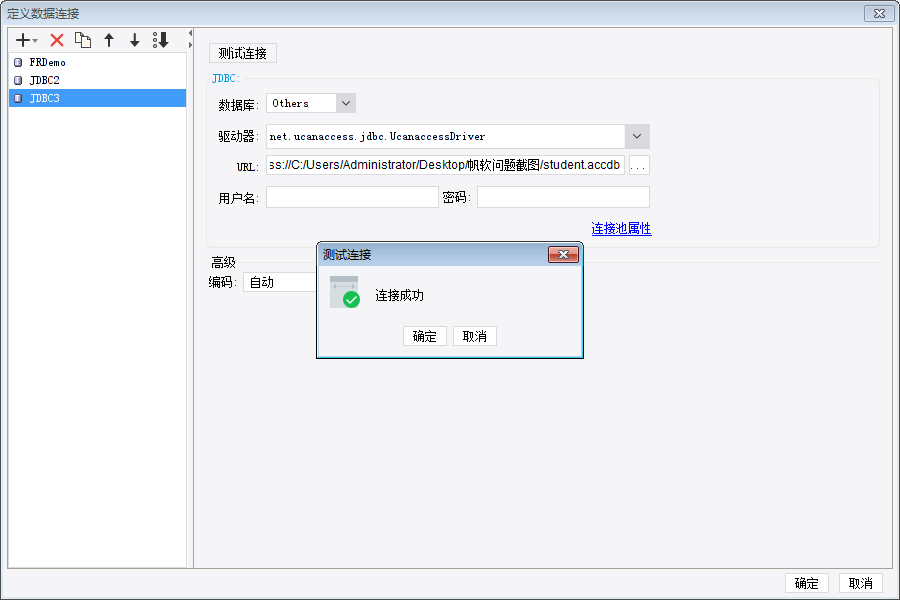Select the JDBC3 connection
The image size is (900, 600).
coord(98,98)
